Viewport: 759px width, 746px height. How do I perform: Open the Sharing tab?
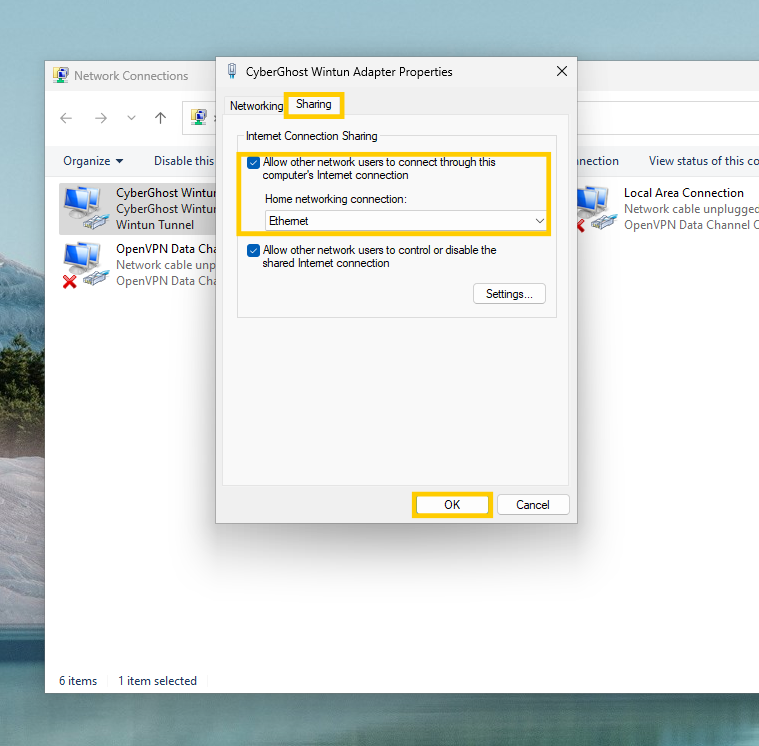point(314,105)
